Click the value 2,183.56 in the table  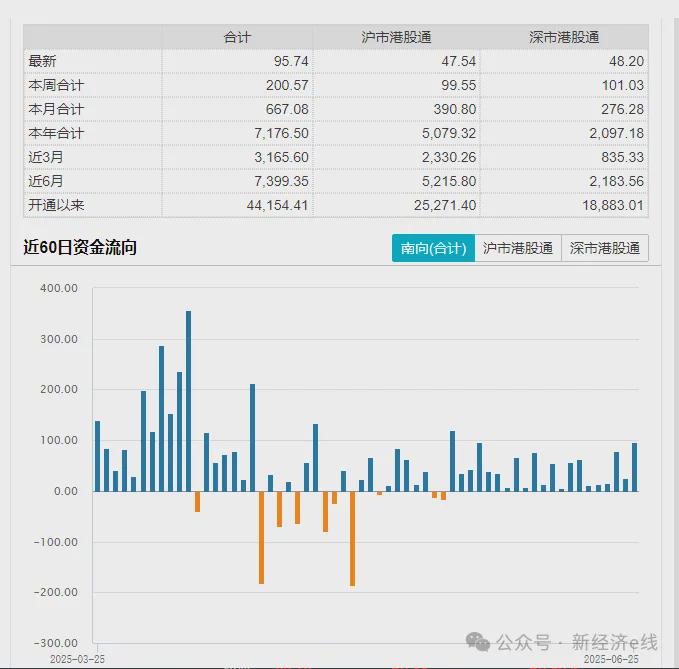point(617,181)
